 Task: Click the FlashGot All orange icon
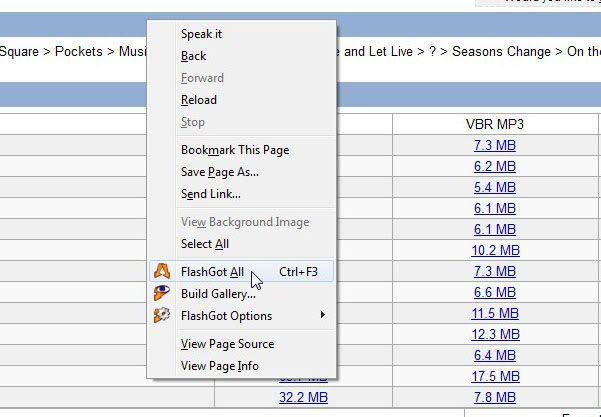tap(161, 271)
